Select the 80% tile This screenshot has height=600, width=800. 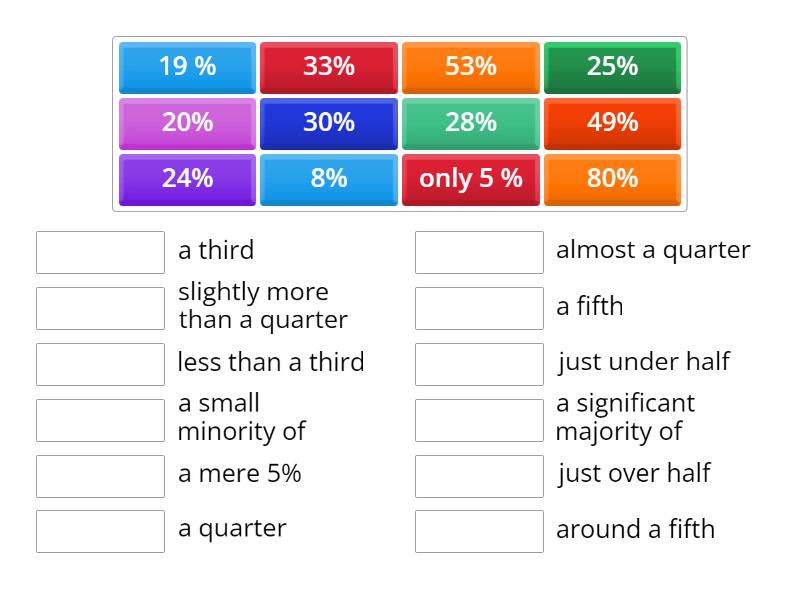point(612,179)
